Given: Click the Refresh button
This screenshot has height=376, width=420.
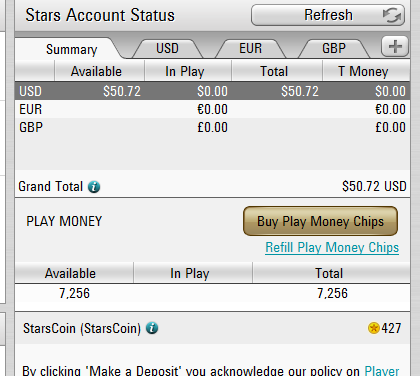Looking at the screenshot, I should (328, 15).
